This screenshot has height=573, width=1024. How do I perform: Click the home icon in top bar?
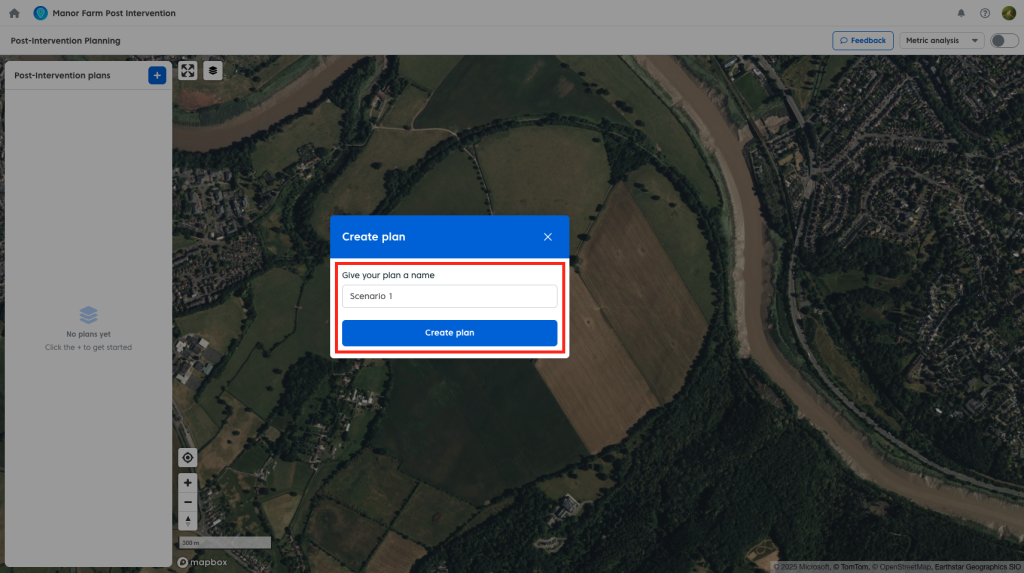(14, 13)
